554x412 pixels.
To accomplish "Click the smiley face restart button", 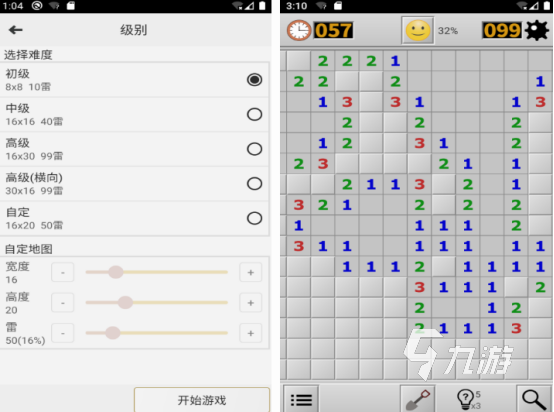I will click(x=418, y=30).
